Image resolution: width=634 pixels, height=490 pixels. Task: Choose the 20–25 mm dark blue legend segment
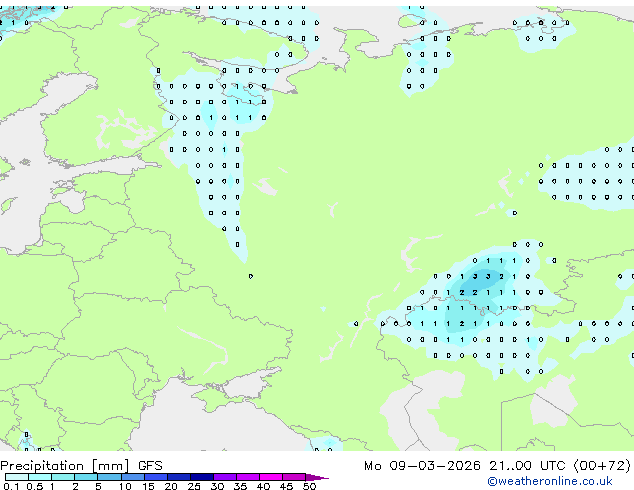(179, 477)
